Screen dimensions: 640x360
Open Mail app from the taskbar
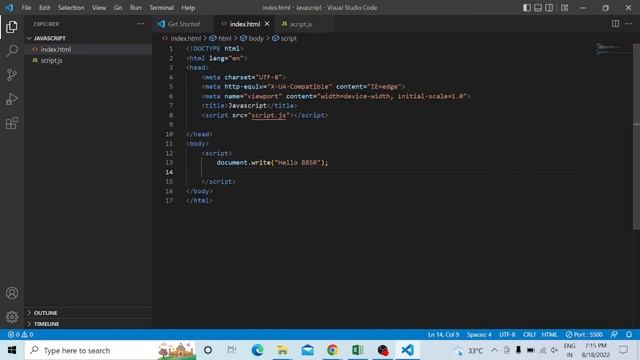tap(307, 350)
